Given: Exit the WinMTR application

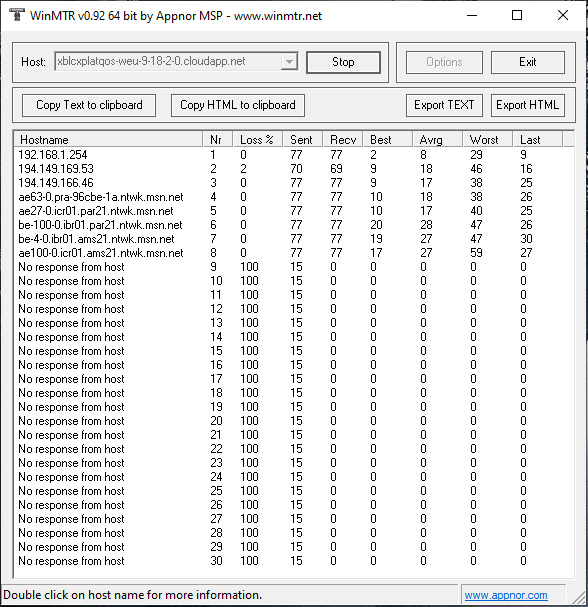Looking at the screenshot, I should [x=528, y=62].
